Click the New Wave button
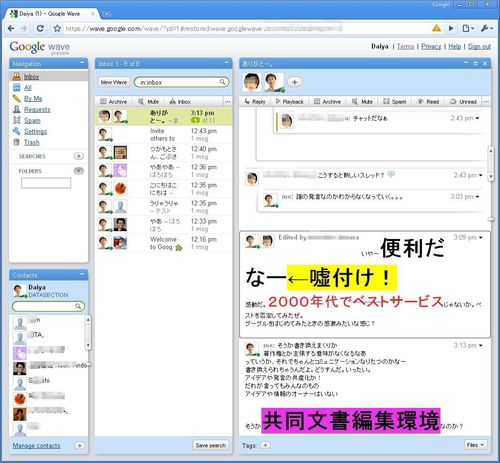Image resolution: width=500 pixels, height=463 pixels. pos(114,82)
